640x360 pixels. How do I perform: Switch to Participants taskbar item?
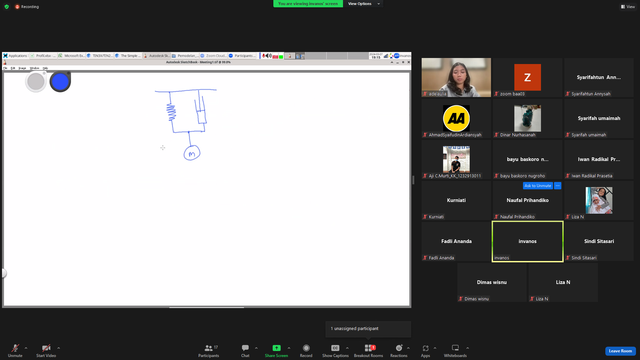[242, 56]
